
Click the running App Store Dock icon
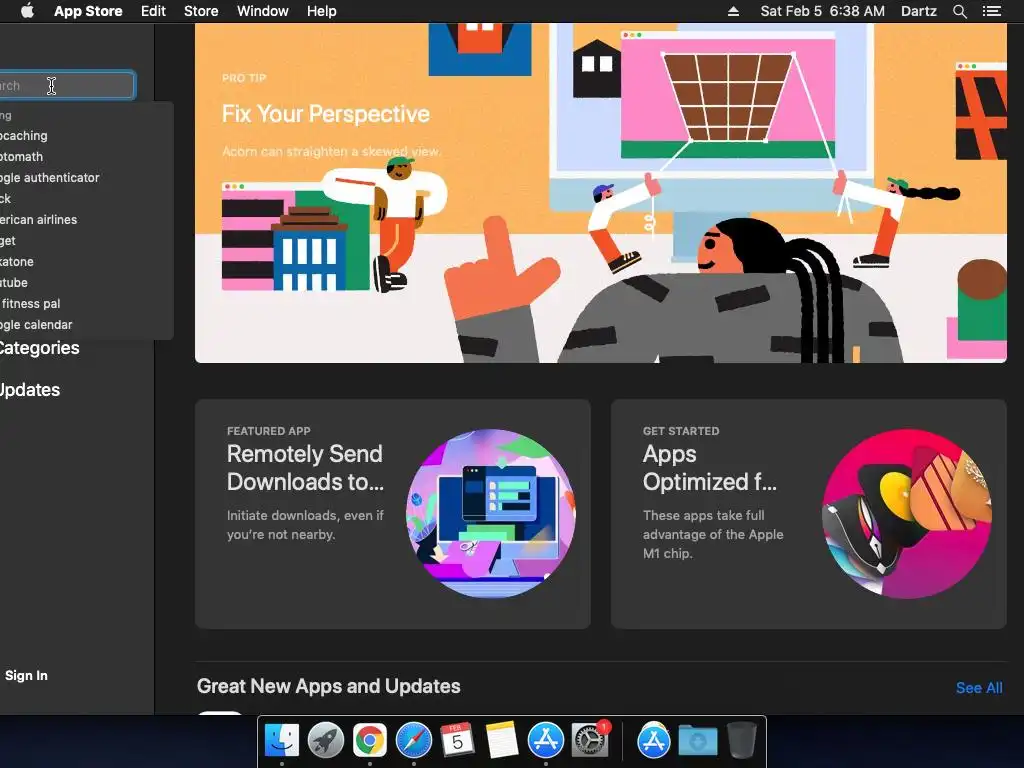click(x=546, y=741)
